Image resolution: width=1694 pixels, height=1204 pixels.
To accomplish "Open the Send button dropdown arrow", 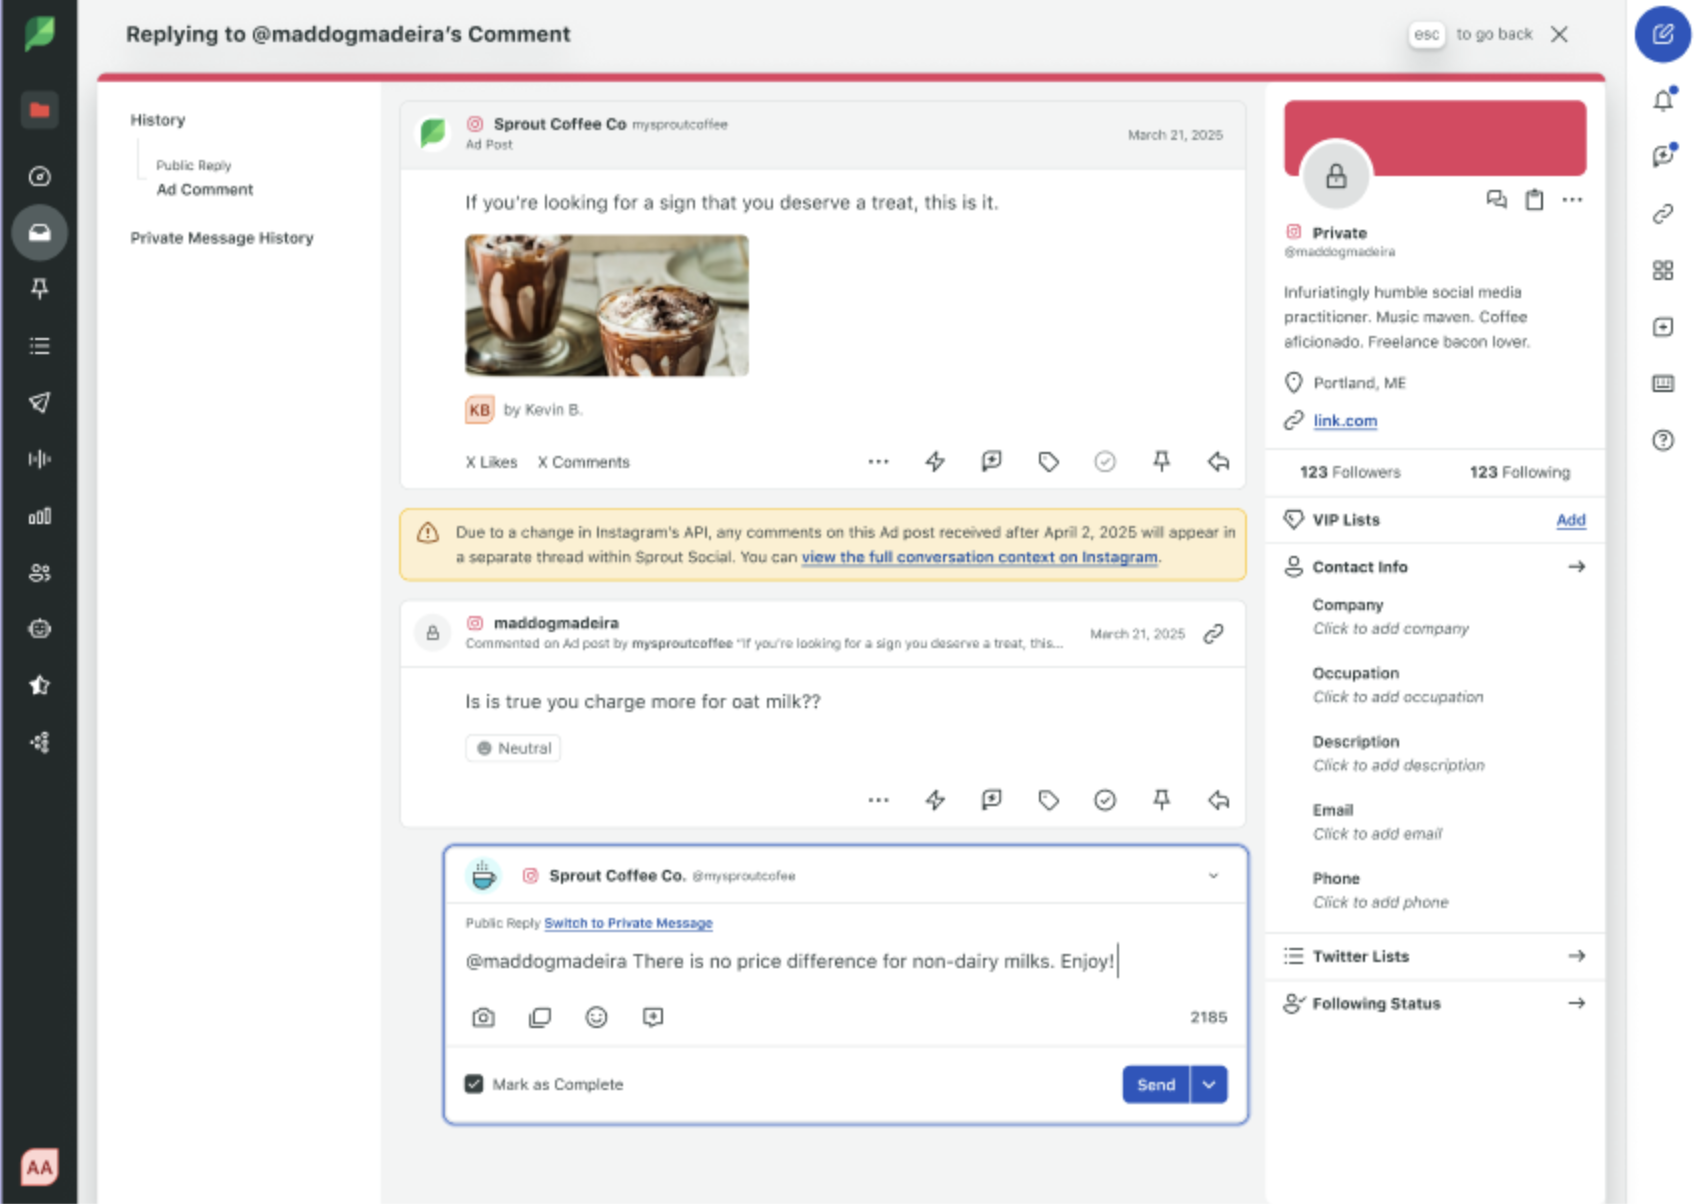I will (x=1209, y=1085).
